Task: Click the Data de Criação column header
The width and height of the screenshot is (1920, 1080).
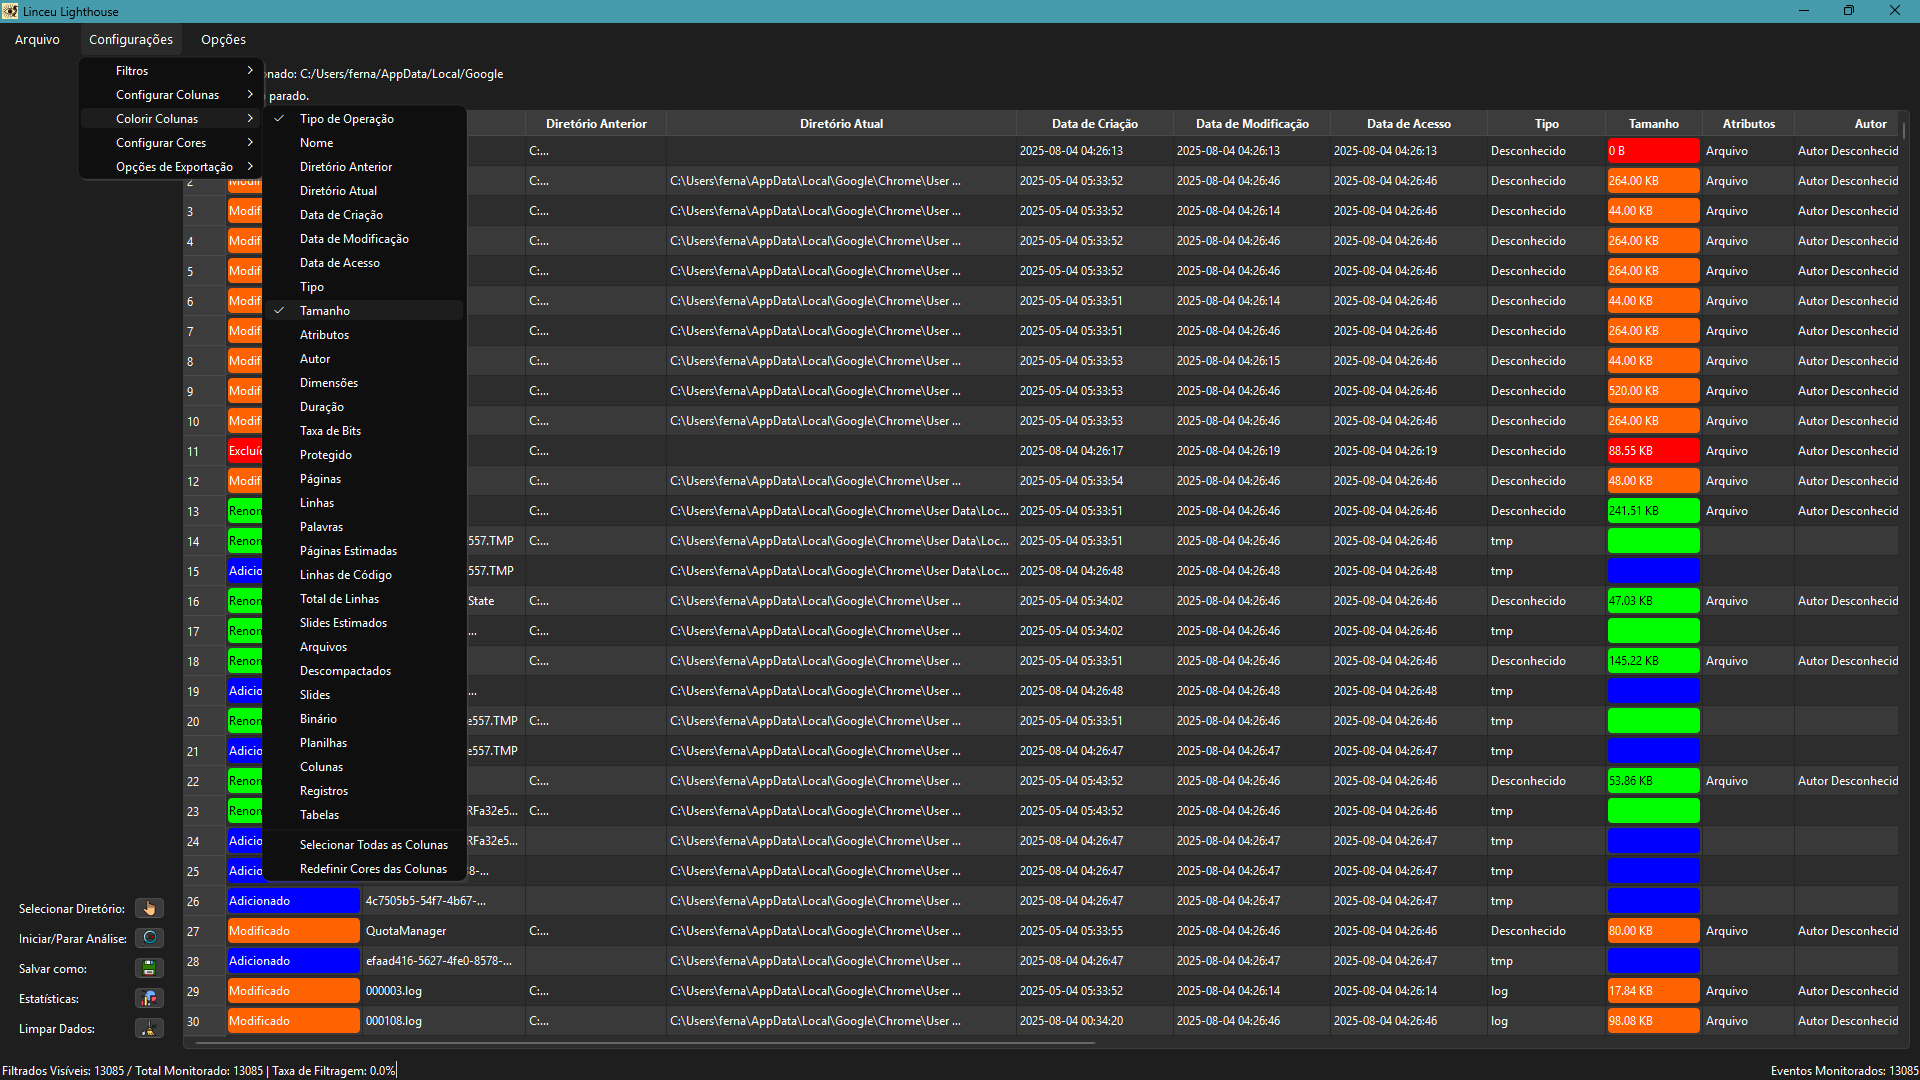Action: coord(1094,124)
